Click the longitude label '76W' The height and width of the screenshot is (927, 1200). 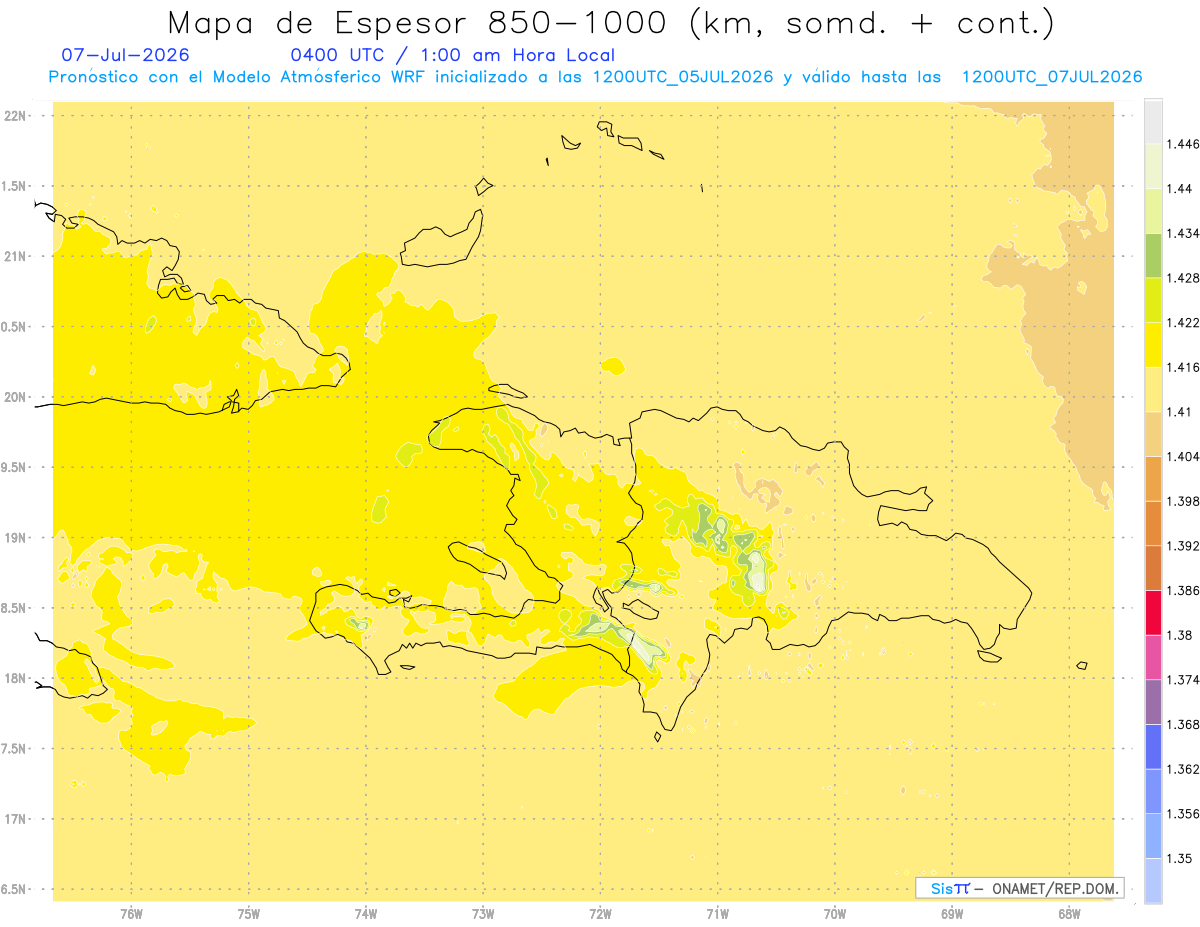[x=131, y=914]
